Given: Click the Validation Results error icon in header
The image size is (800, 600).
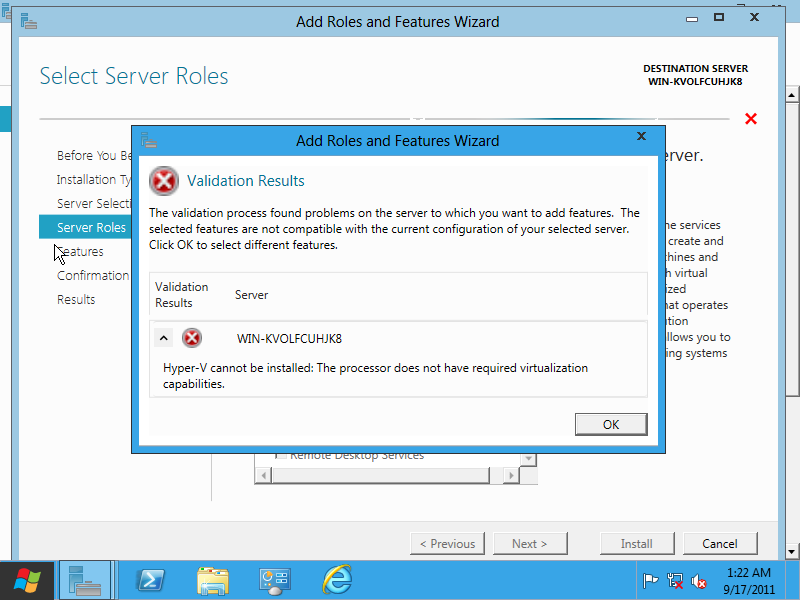Looking at the screenshot, I should [164, 181].
